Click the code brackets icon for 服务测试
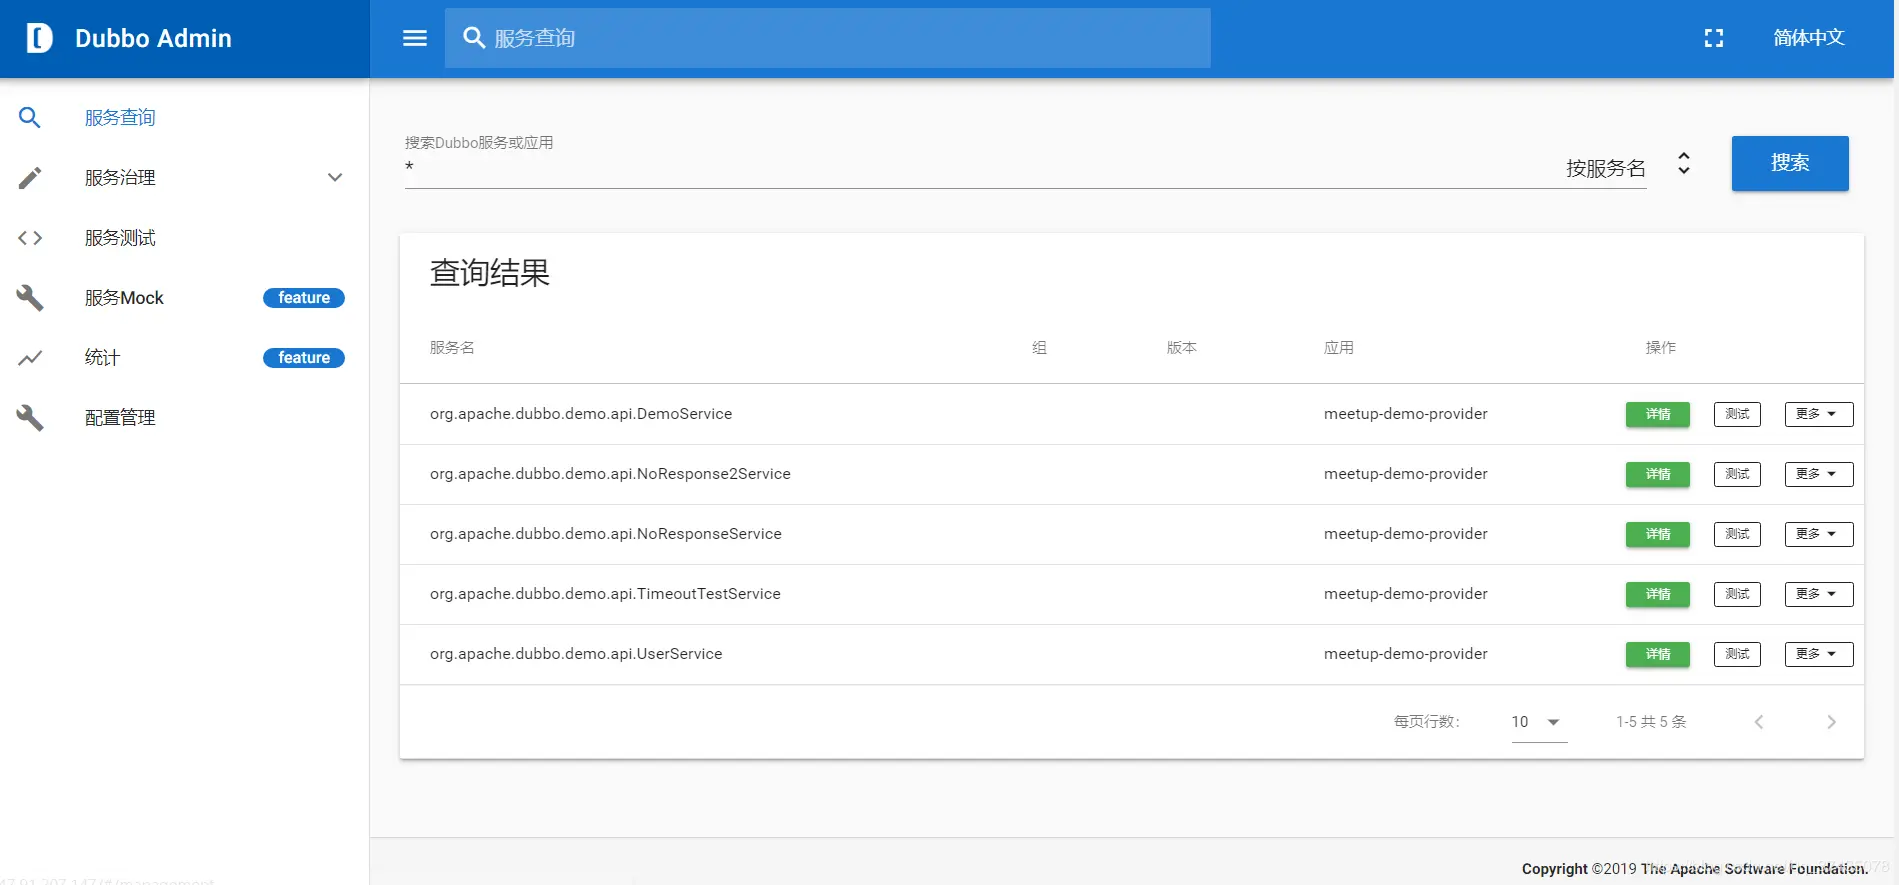This screenshot has height=885, width=1899. (x=30, y=238)
